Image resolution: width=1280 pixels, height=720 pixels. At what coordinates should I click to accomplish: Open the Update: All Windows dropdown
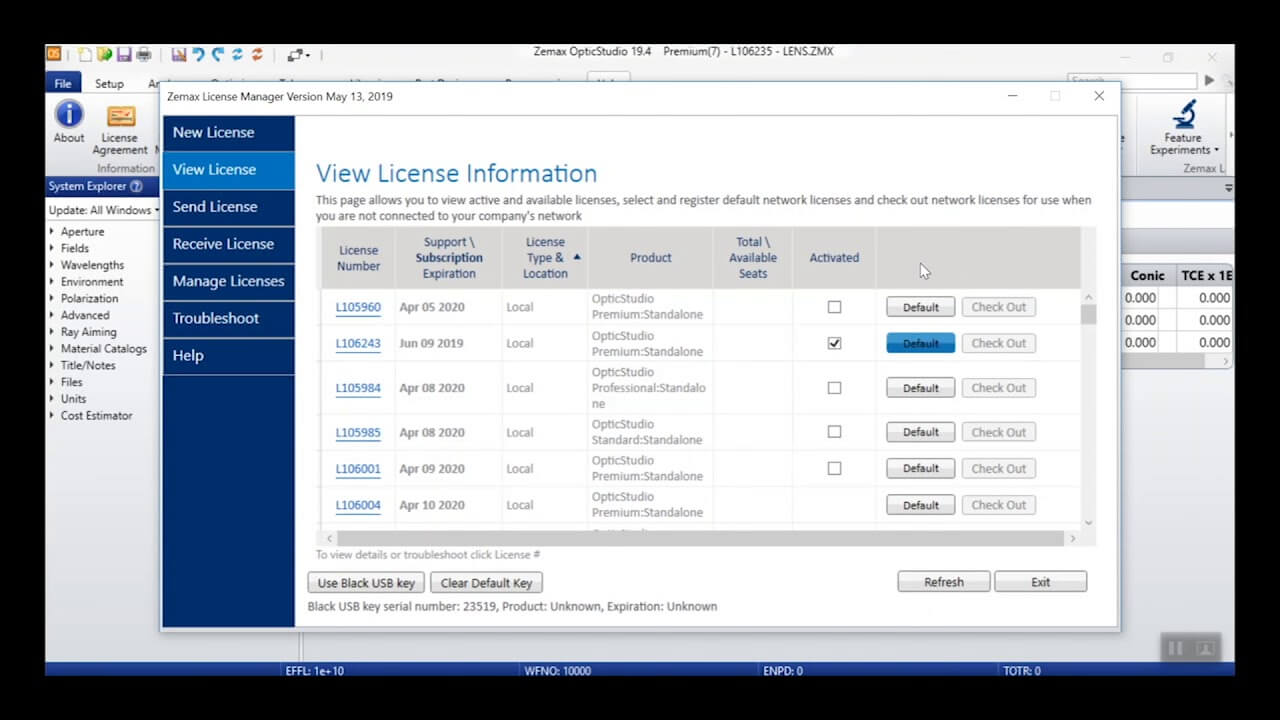pos(104,210)
